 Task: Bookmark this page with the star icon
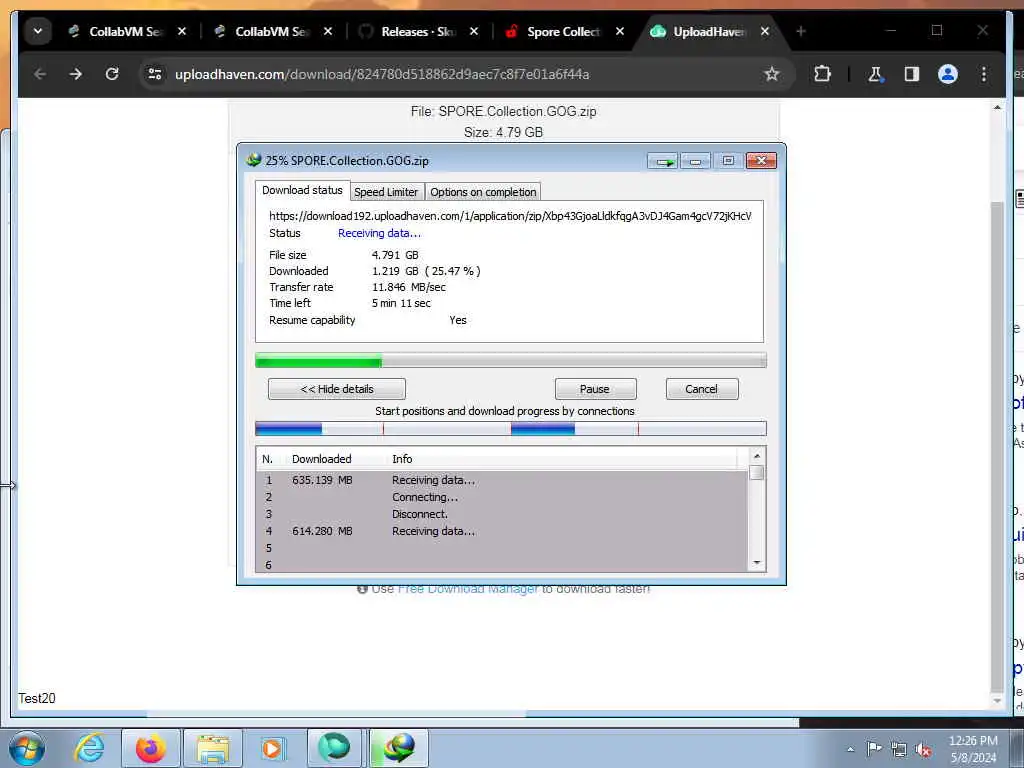tap(771, 74)
